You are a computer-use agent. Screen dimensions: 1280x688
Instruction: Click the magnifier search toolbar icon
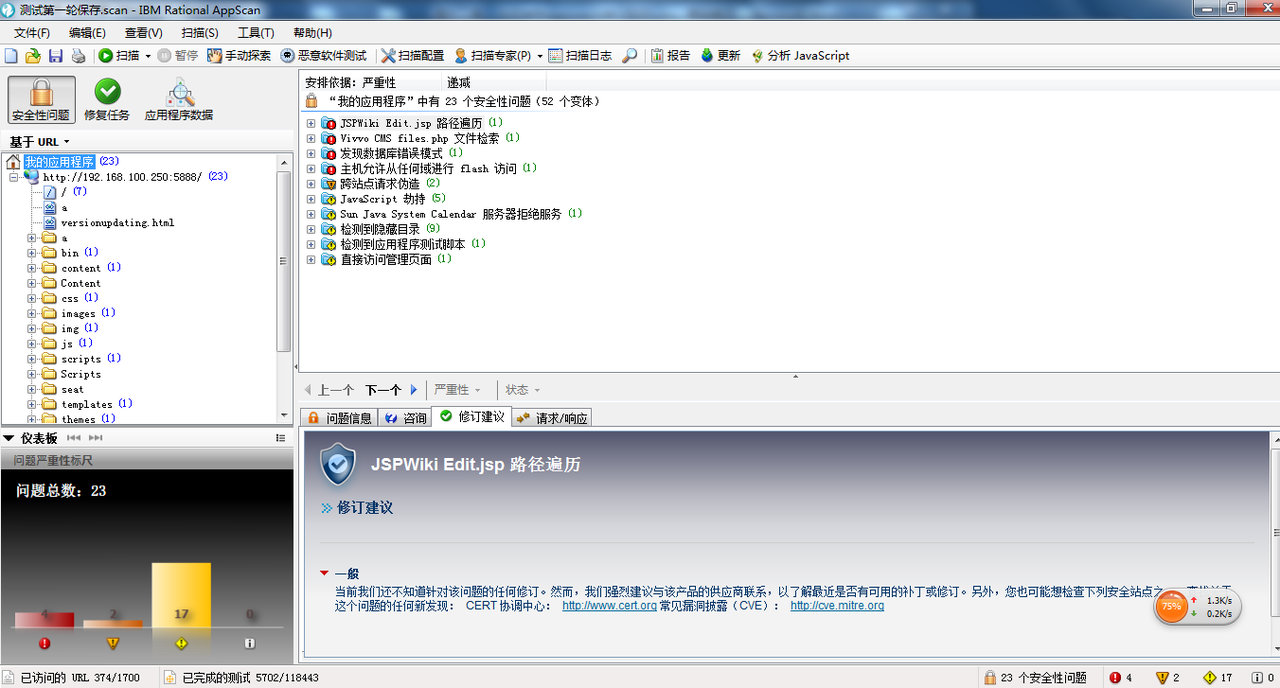(x=630, y=56)
